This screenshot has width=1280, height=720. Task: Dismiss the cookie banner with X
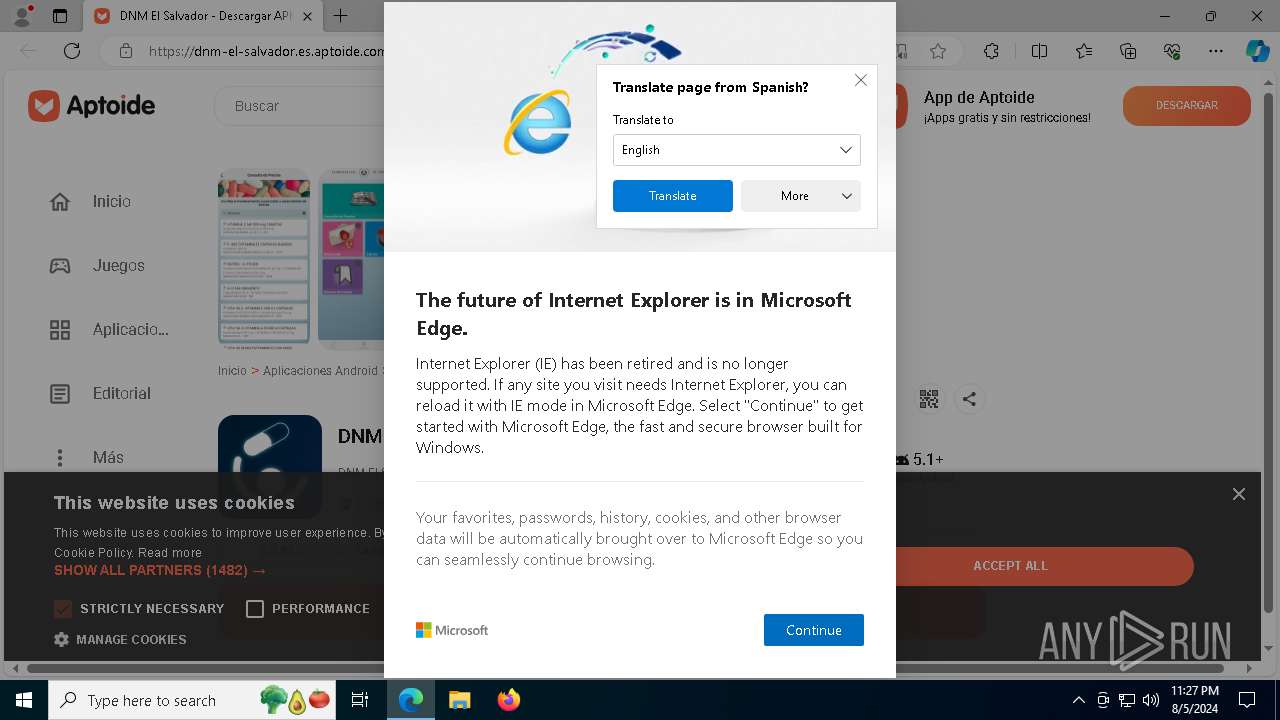(1239, 494)
